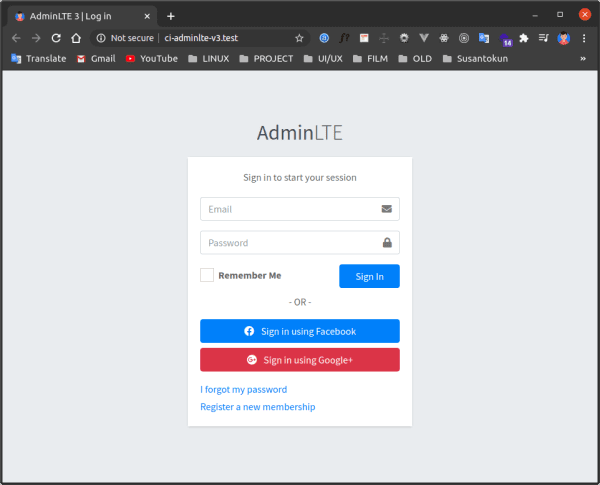This screenshot has height=485, width=600.
Task: Click the gear-shaped extension icon
Action: pyautogui.click(x=404, y=38)
